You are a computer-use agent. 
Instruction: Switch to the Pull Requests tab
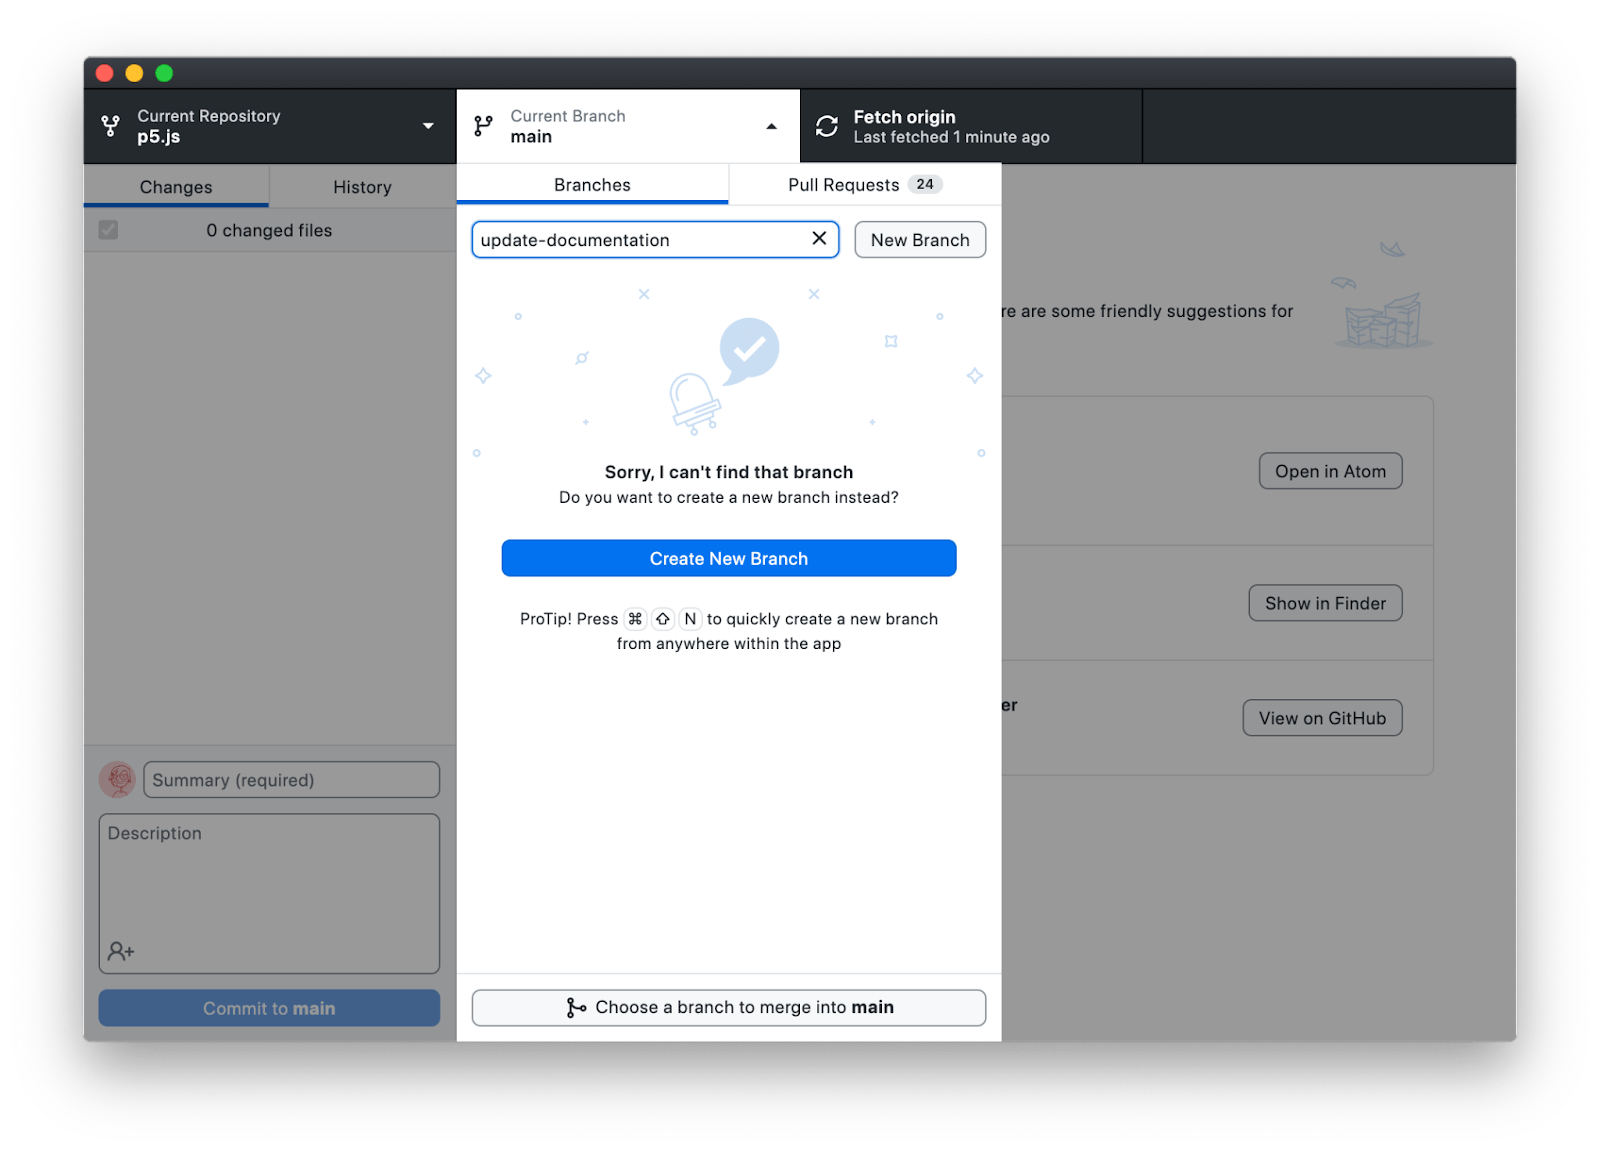845,184
